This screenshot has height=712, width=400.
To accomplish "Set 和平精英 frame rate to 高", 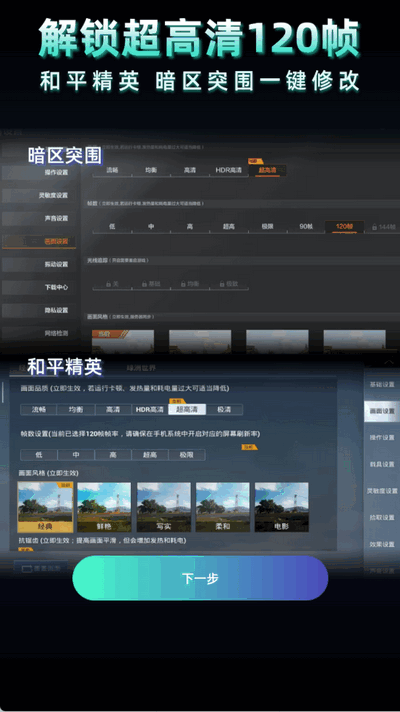I will coord(113,455).
